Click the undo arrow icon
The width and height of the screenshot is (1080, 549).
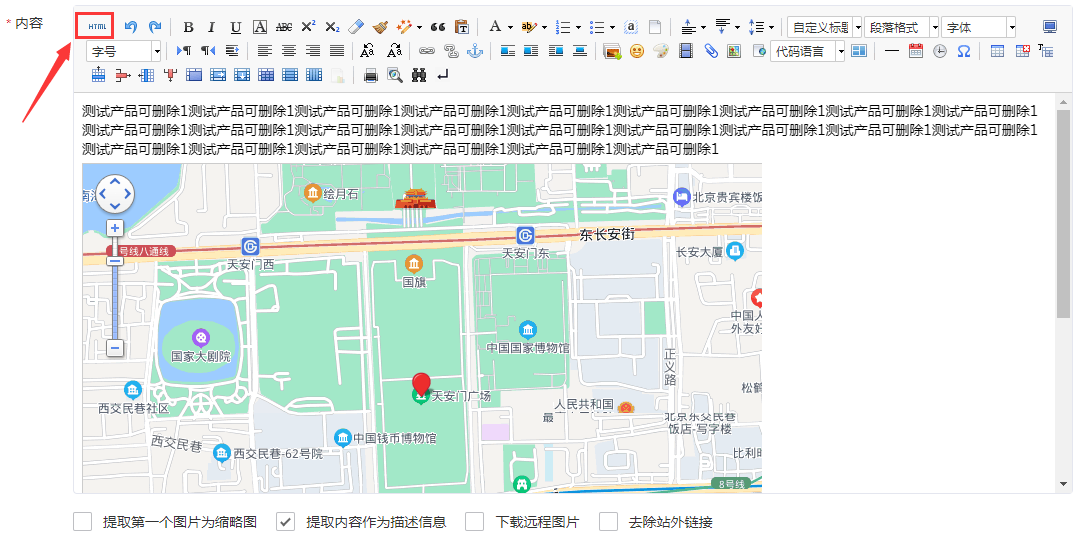coord(130,27)
